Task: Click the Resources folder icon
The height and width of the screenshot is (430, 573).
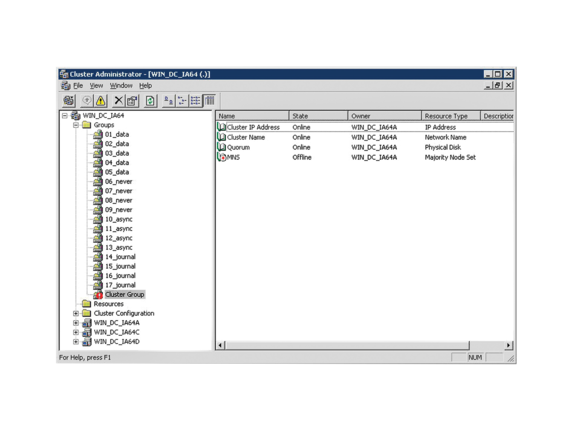Action: click(87, 304)
